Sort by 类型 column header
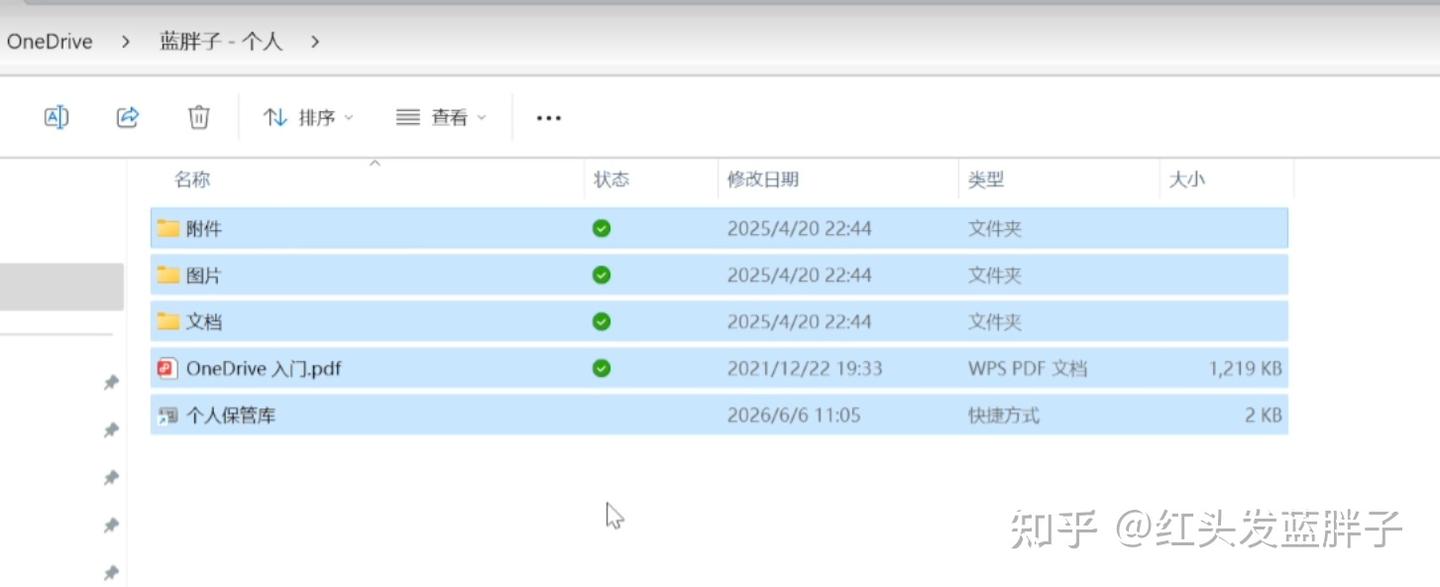This screenshot has width=1440, height=587. pos(986,180)
